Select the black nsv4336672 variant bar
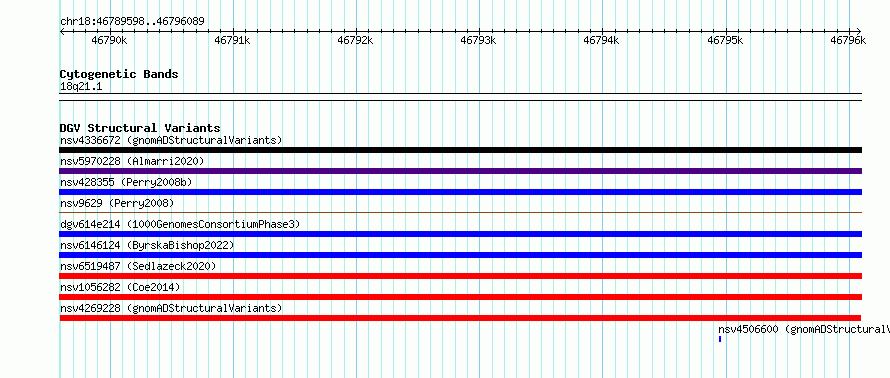Screen dimensions: 890x378 pos(460,150)
